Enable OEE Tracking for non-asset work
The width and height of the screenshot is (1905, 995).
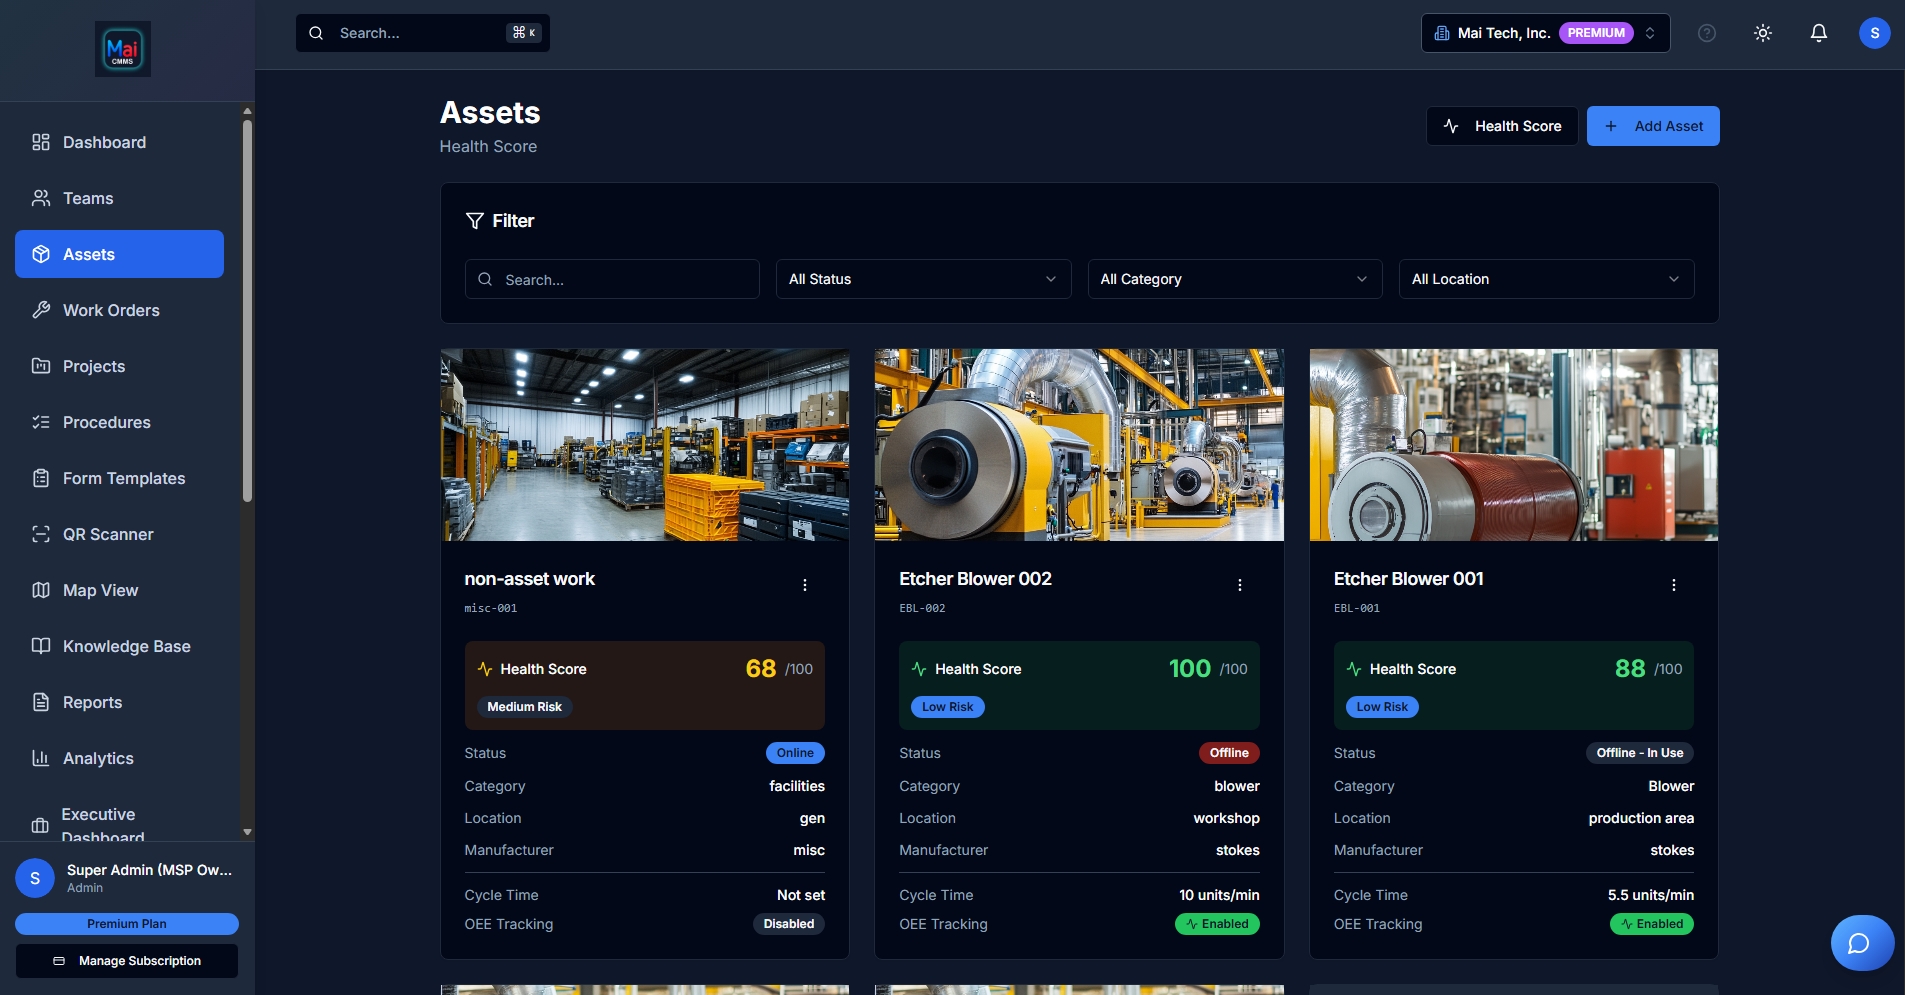788,924
